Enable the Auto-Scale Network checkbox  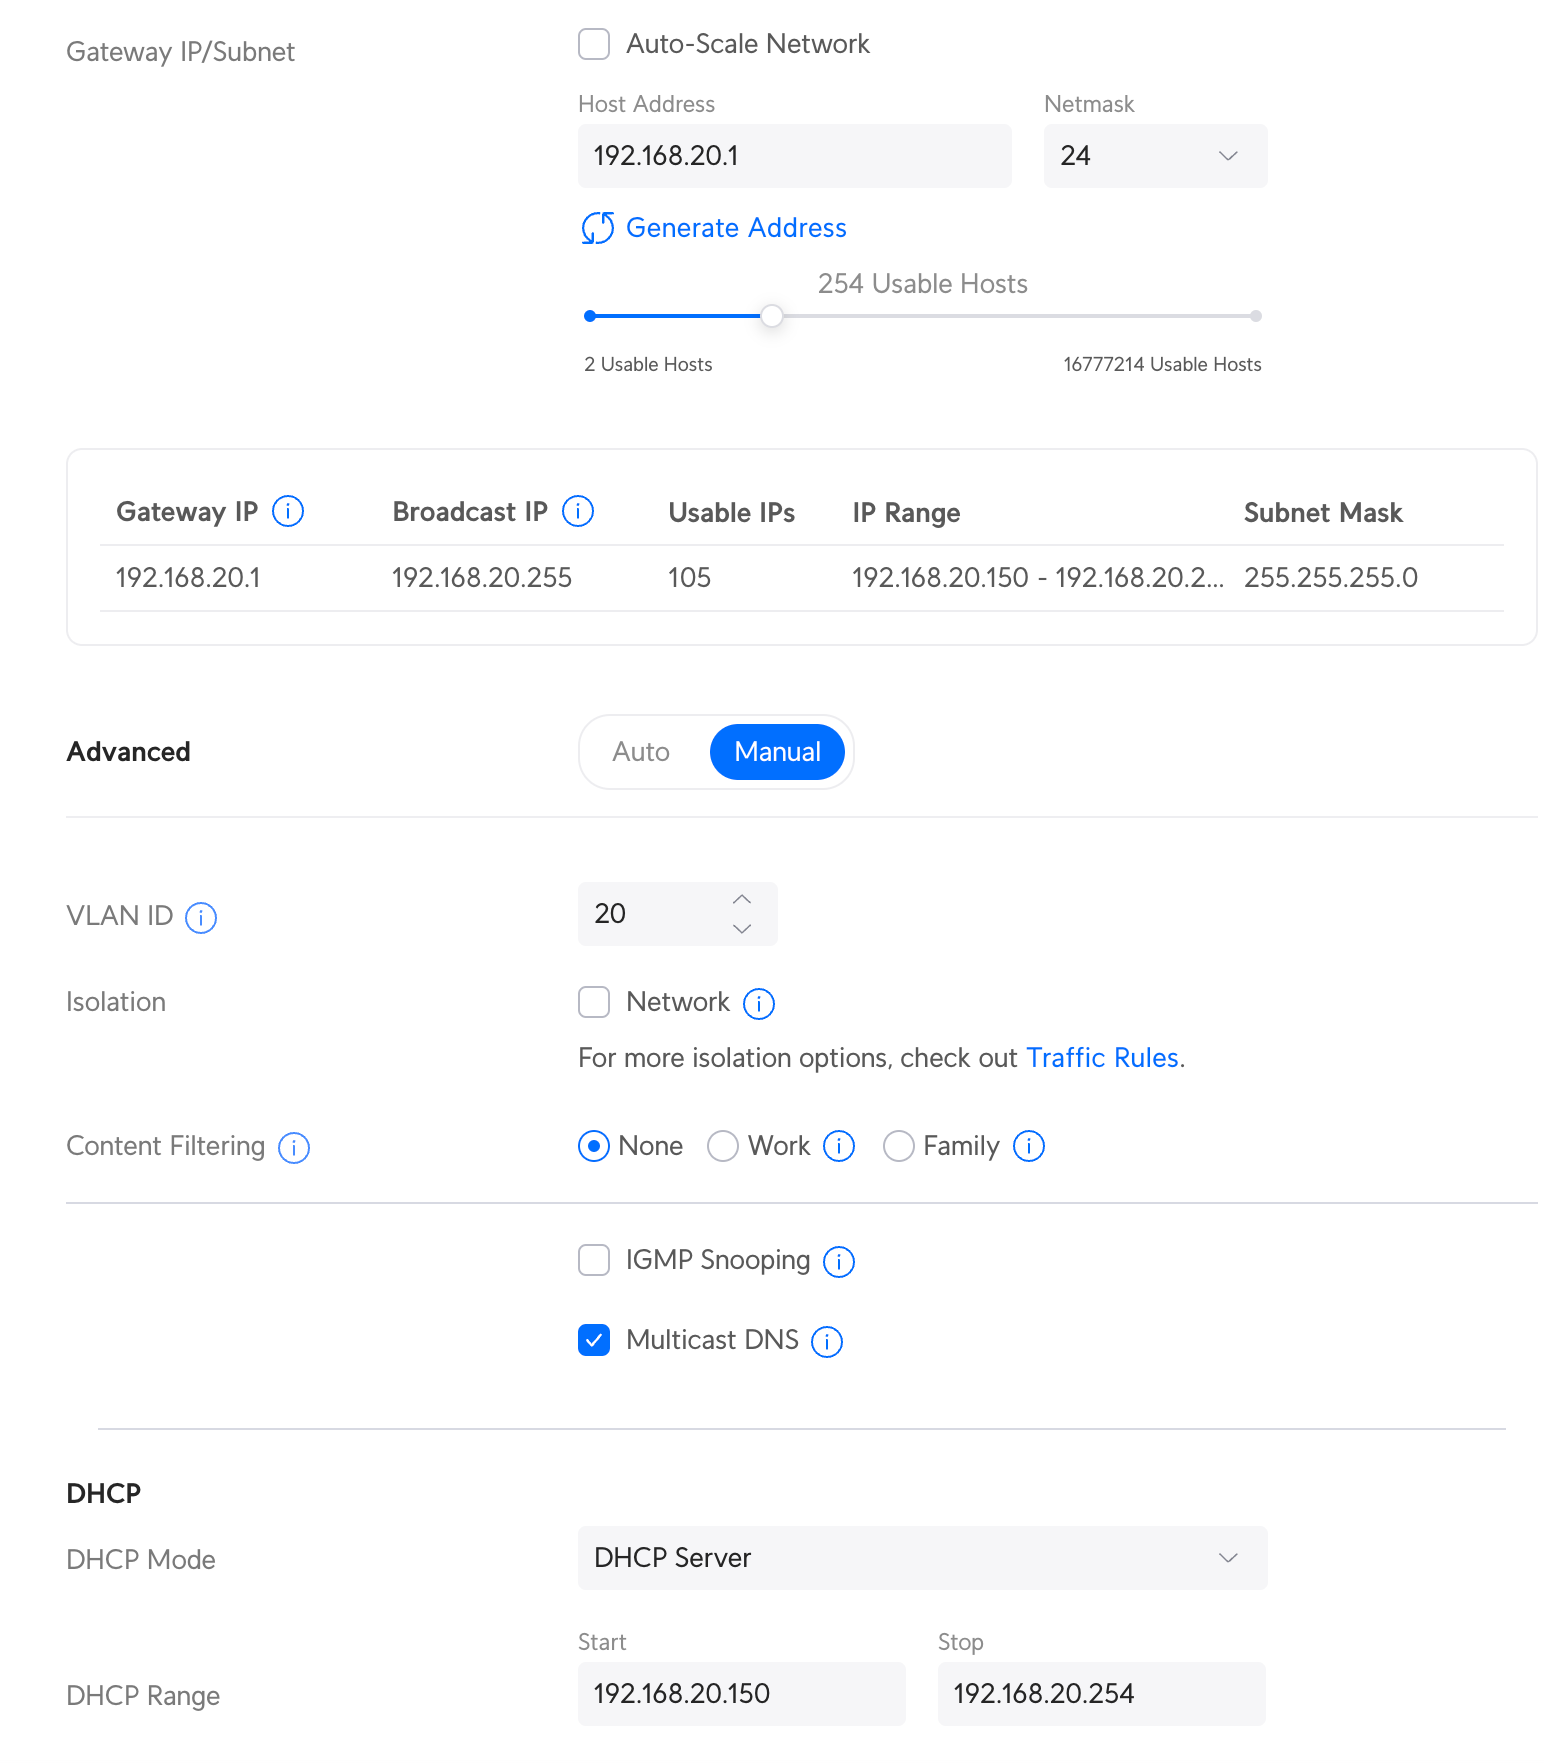[x=594, y=44]
